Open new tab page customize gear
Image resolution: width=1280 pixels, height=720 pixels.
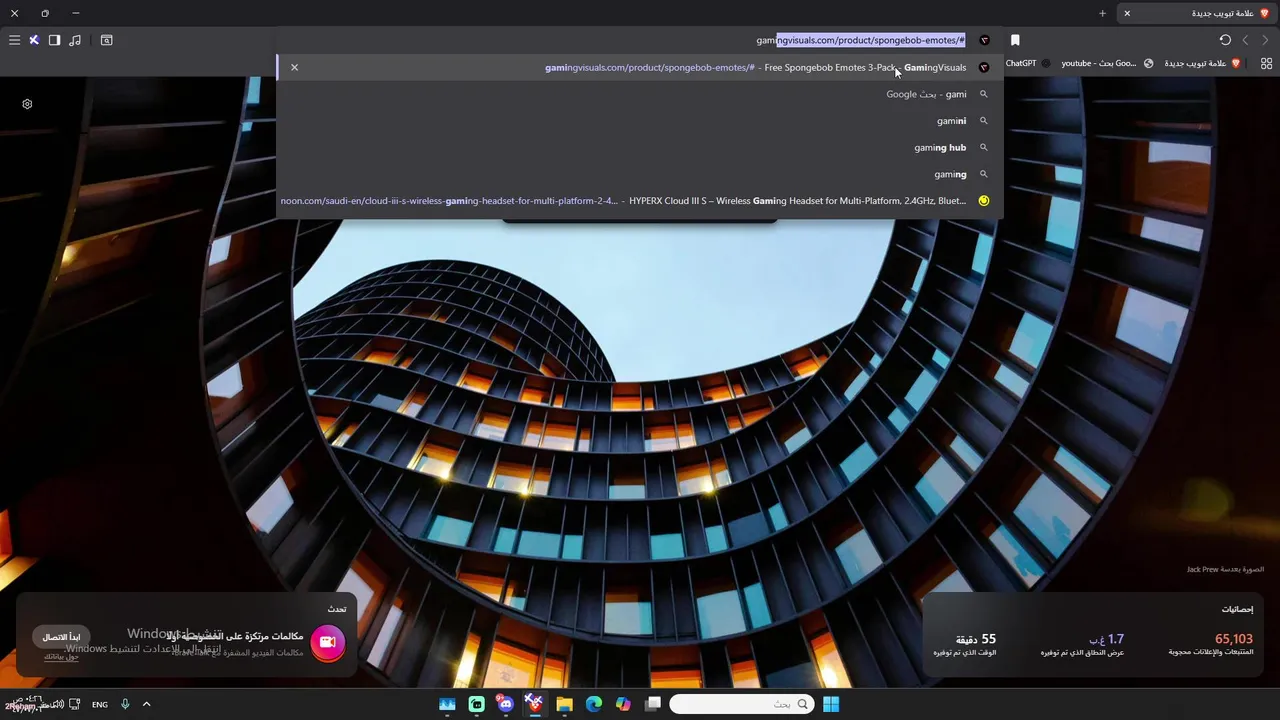[27, 104]
